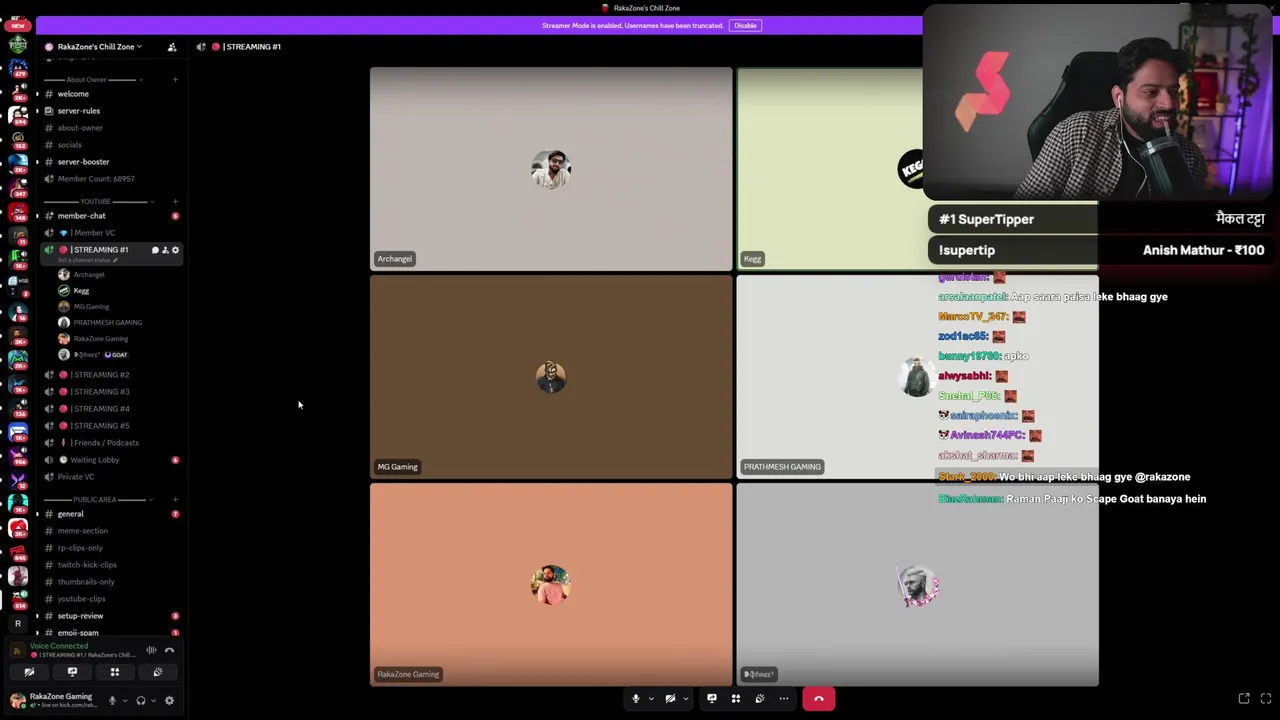Open activities launcher in call control bar
Viewport: 1280px width, 720px height.
pyautogui.click(x=736, y=699)
